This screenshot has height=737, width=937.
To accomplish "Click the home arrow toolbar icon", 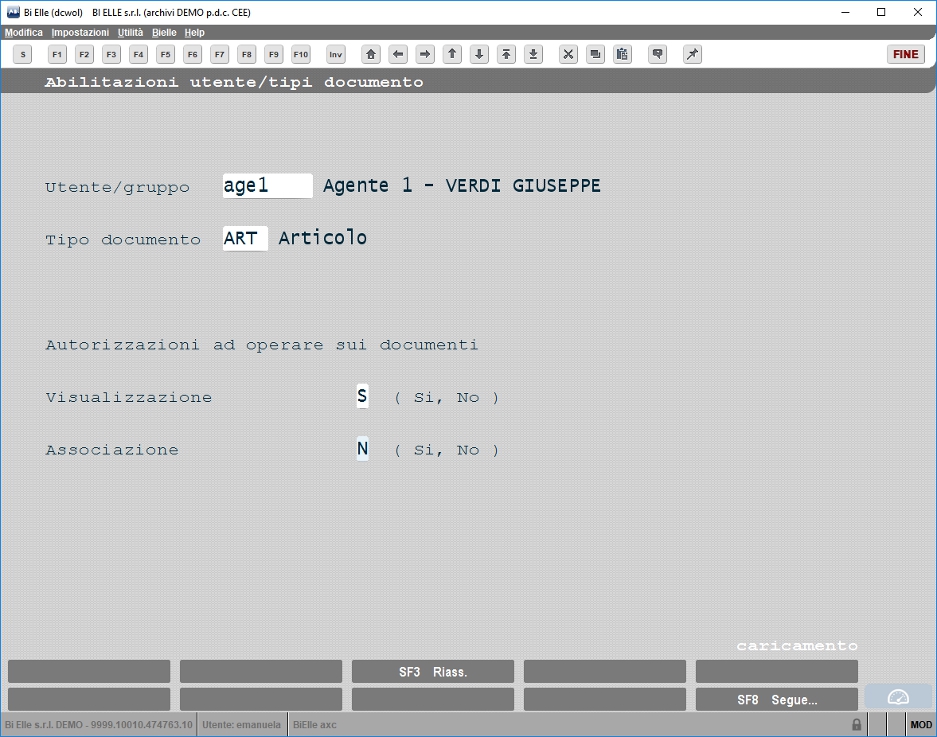I will [x=371, y=54].
